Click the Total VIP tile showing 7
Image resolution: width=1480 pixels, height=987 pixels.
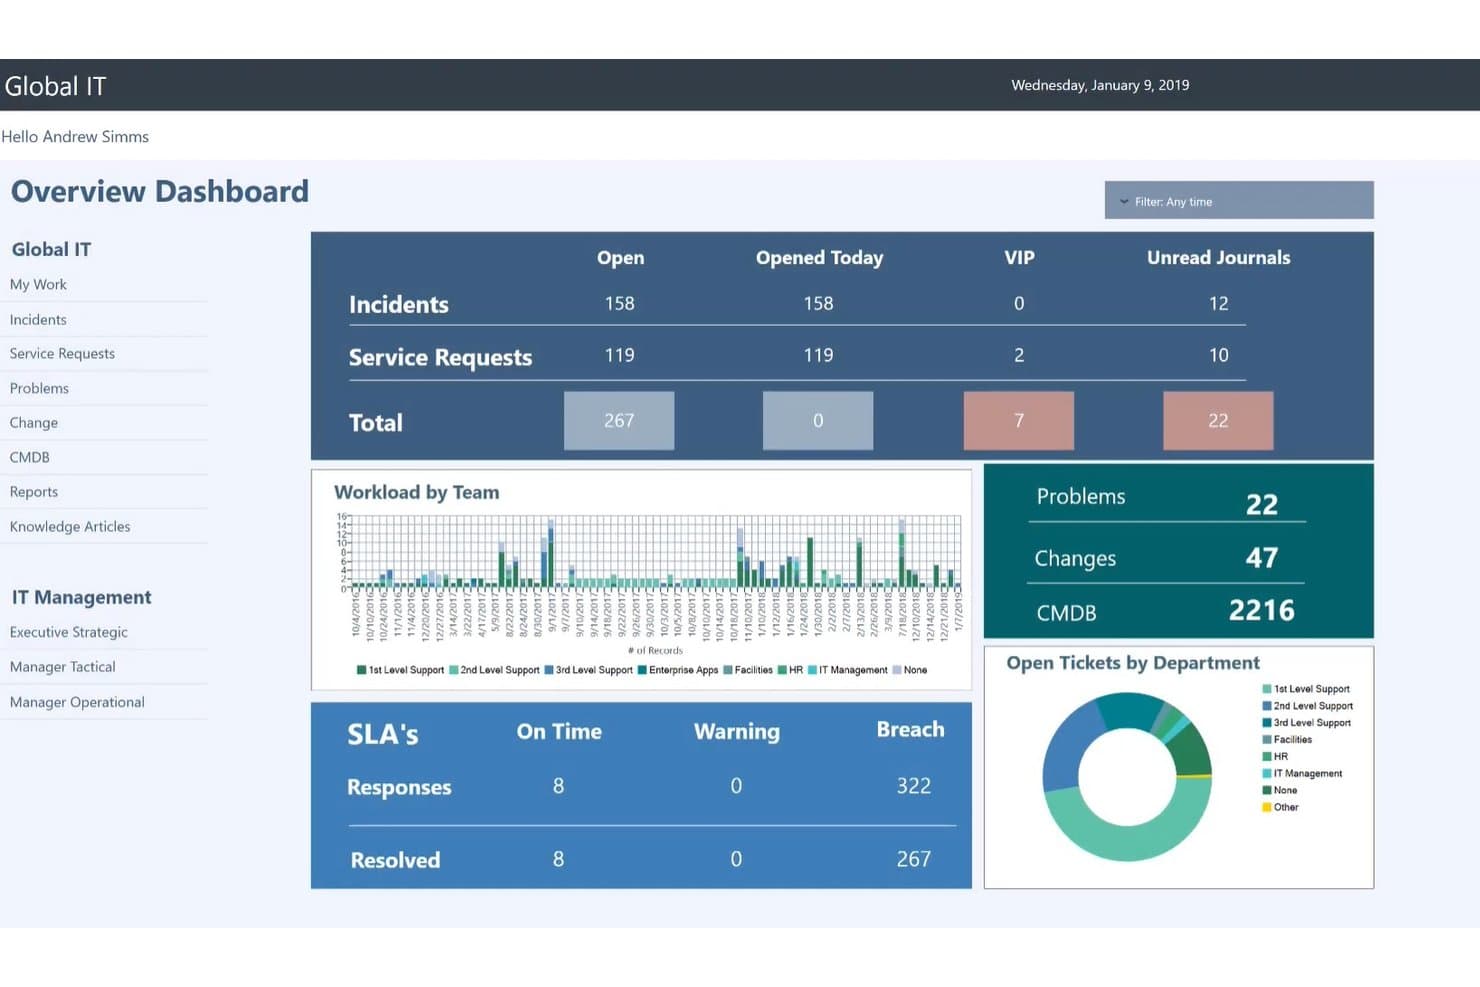click(1019, 421)
